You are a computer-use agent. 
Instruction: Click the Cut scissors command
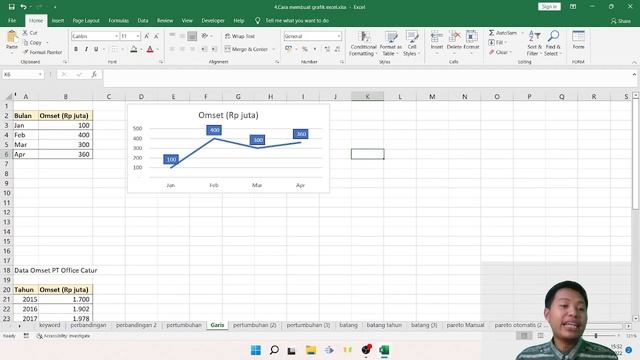pyautogui.click(x=30, y=33)
